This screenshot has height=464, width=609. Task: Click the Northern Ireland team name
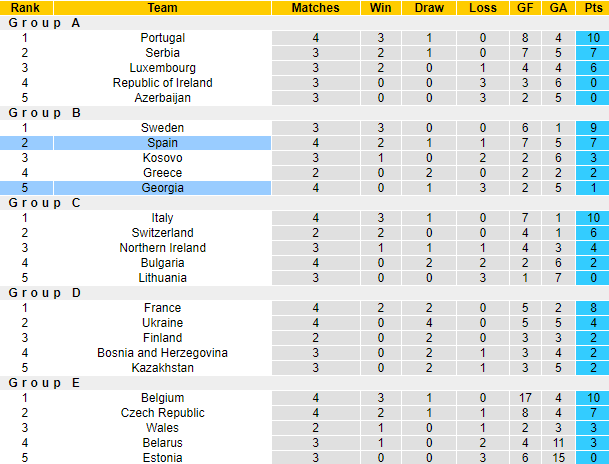(x=163, y=248)
